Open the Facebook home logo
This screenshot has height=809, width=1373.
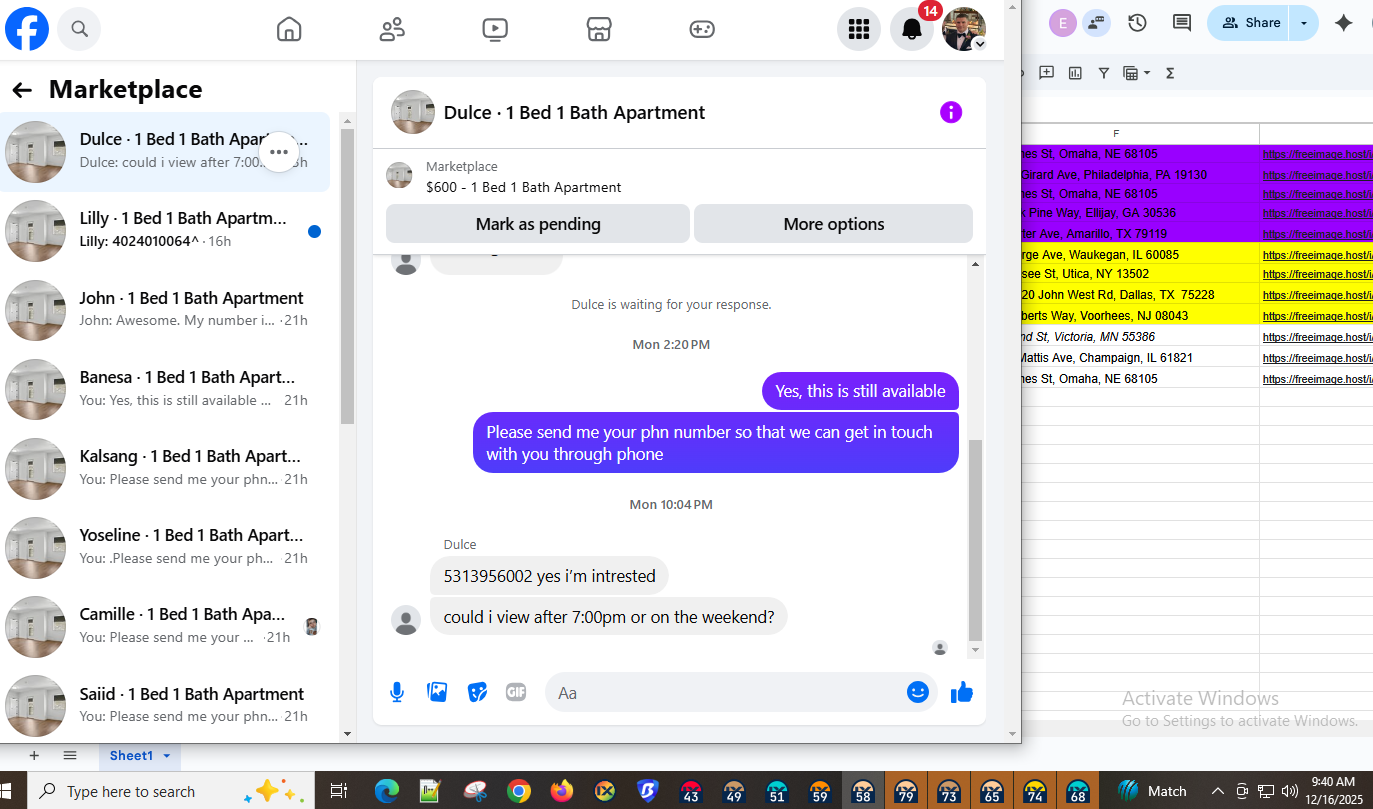pos(27,29)
